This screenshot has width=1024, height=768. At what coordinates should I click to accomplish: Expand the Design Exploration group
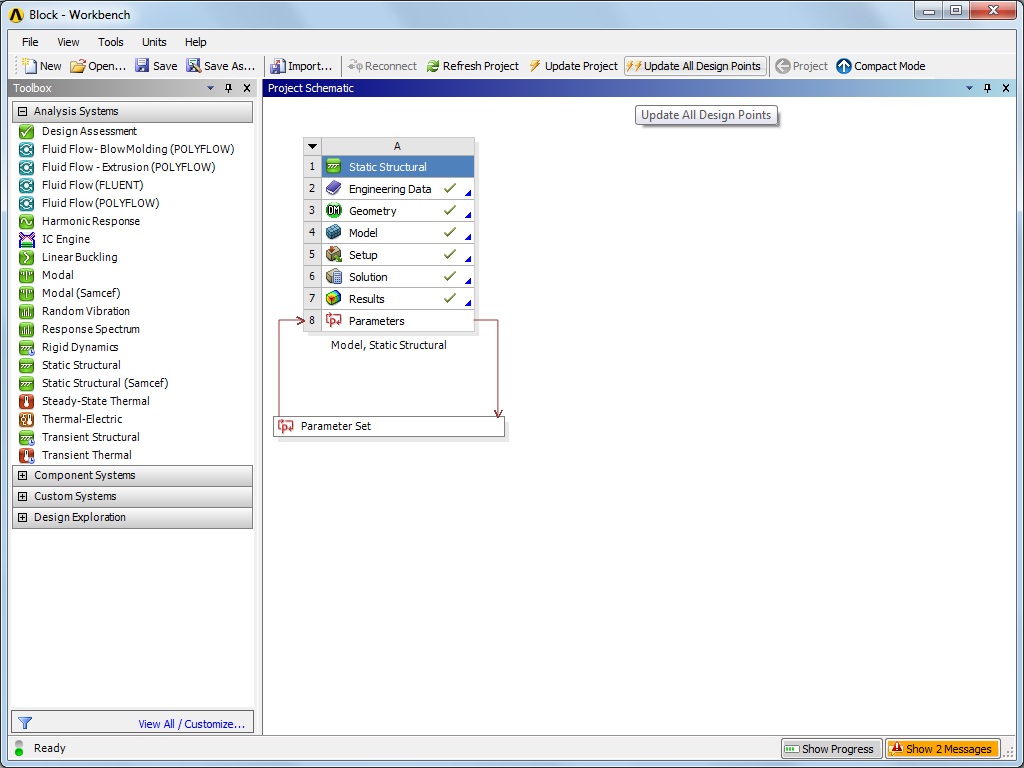pyautogui.click(x=22, y=517)
